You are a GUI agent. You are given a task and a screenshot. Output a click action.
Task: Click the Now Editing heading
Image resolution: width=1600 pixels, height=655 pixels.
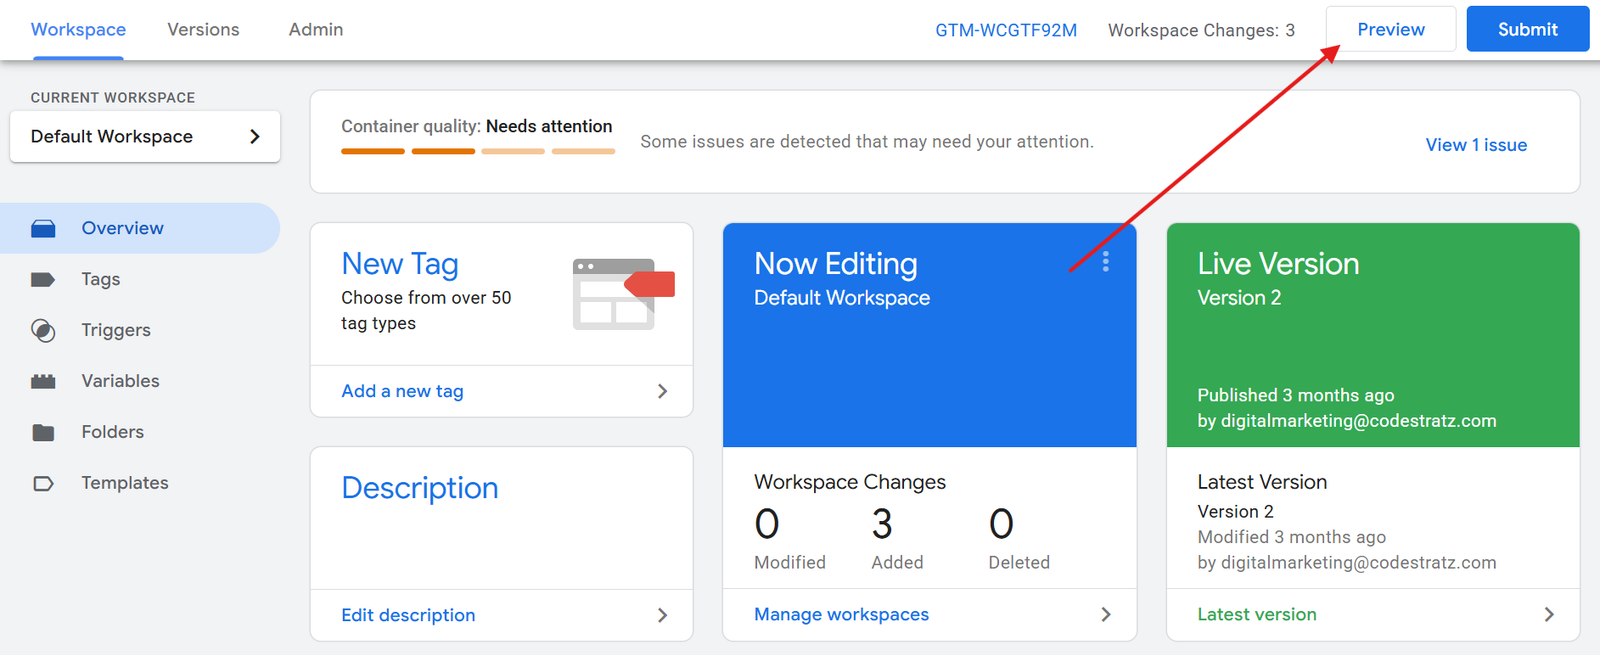(x=836, y=264)
